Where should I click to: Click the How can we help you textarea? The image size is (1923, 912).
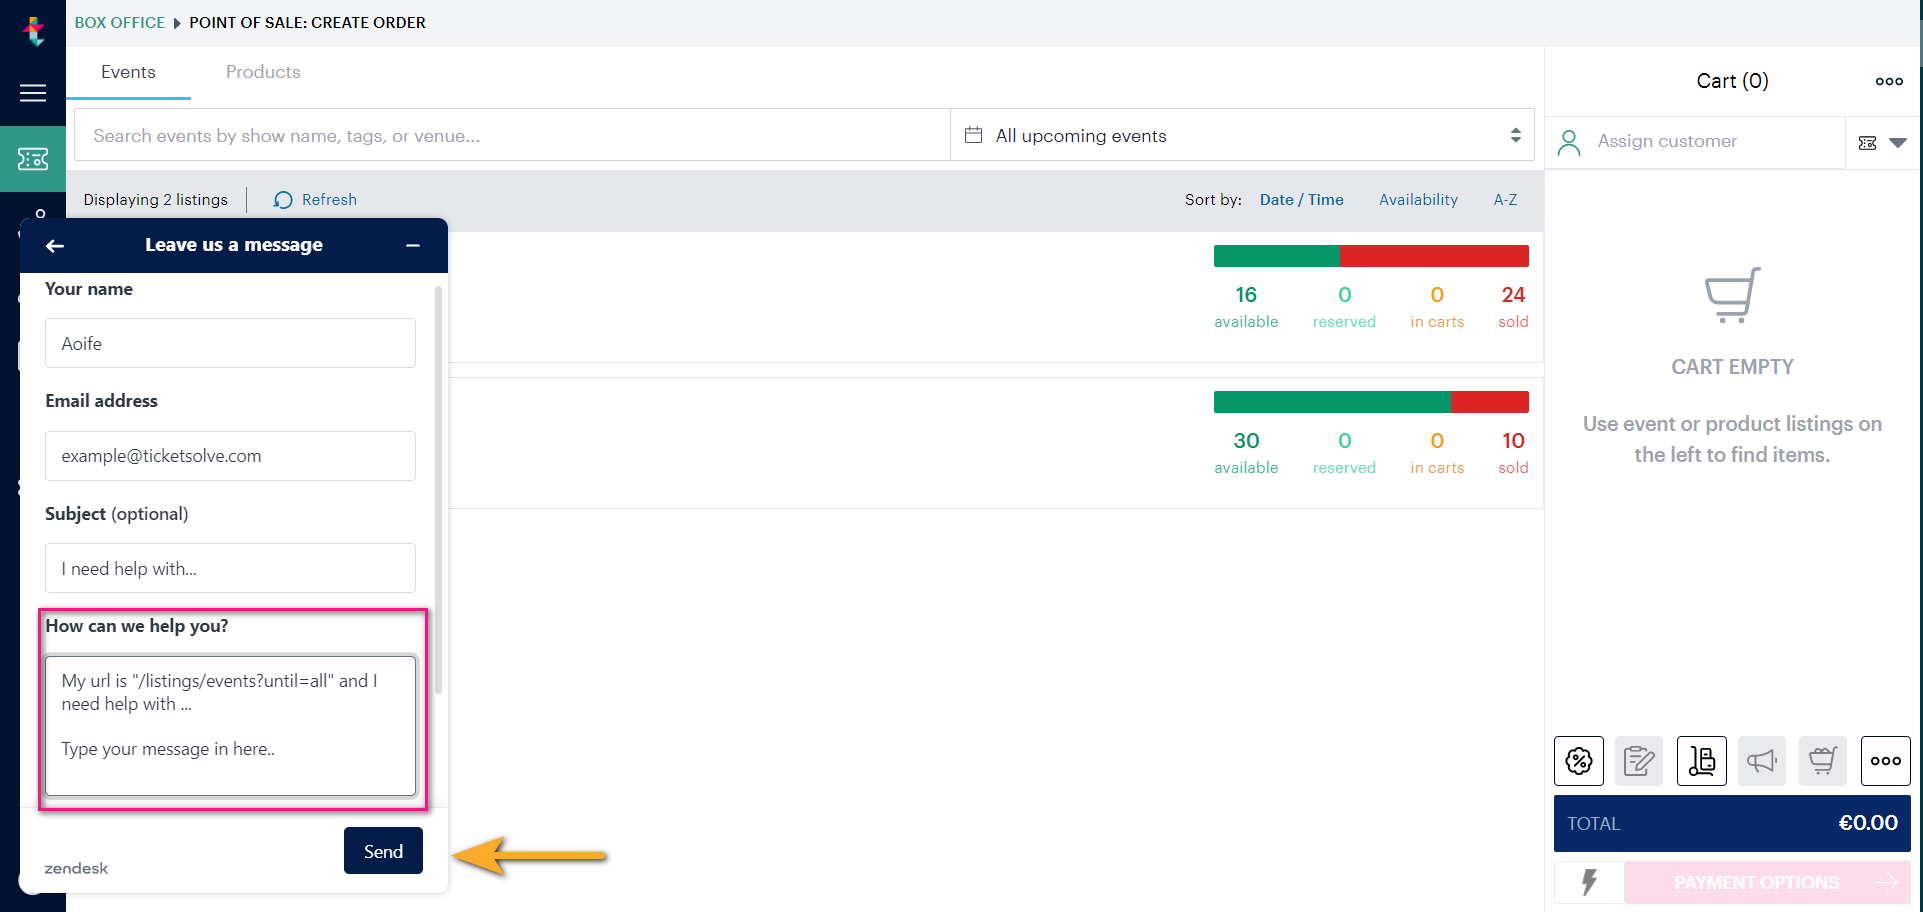230,726
